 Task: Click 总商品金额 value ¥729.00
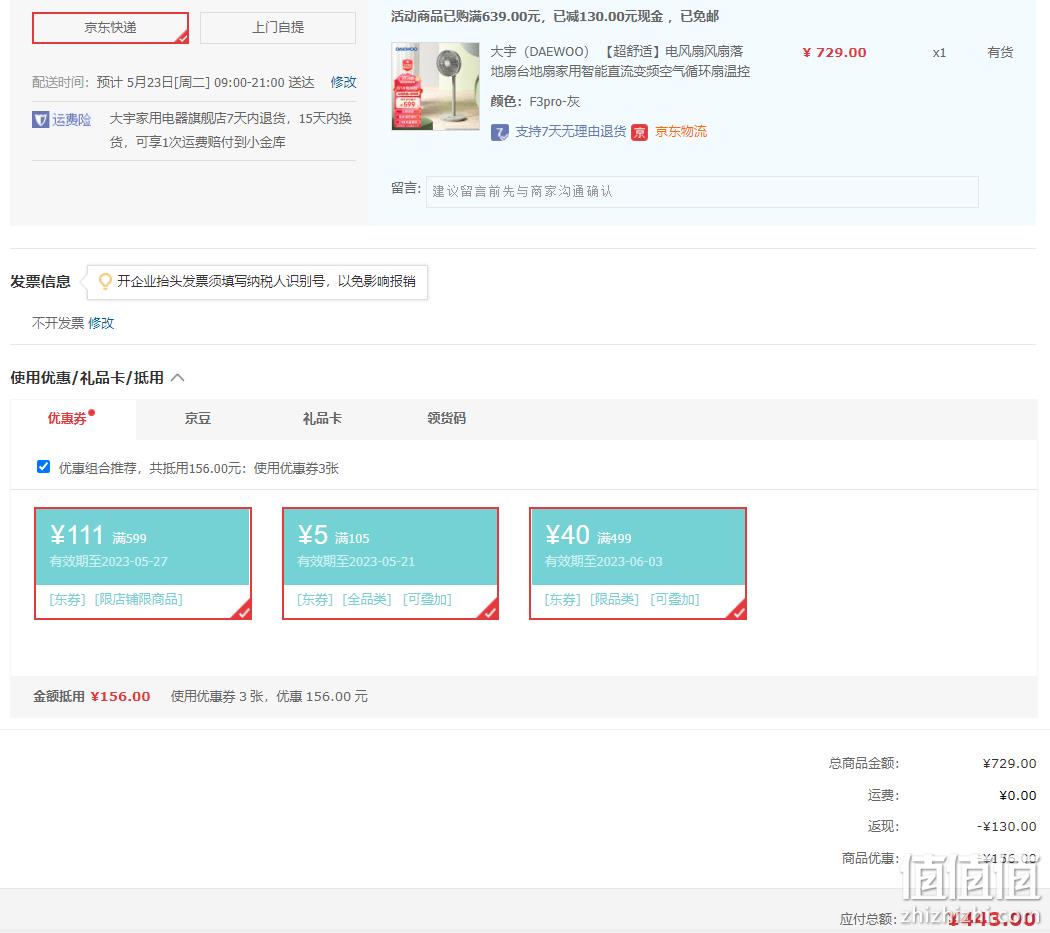click(1009, 764)
